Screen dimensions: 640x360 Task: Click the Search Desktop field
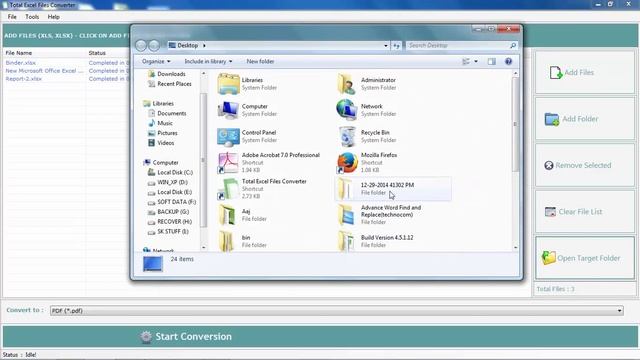coord(461,45)
